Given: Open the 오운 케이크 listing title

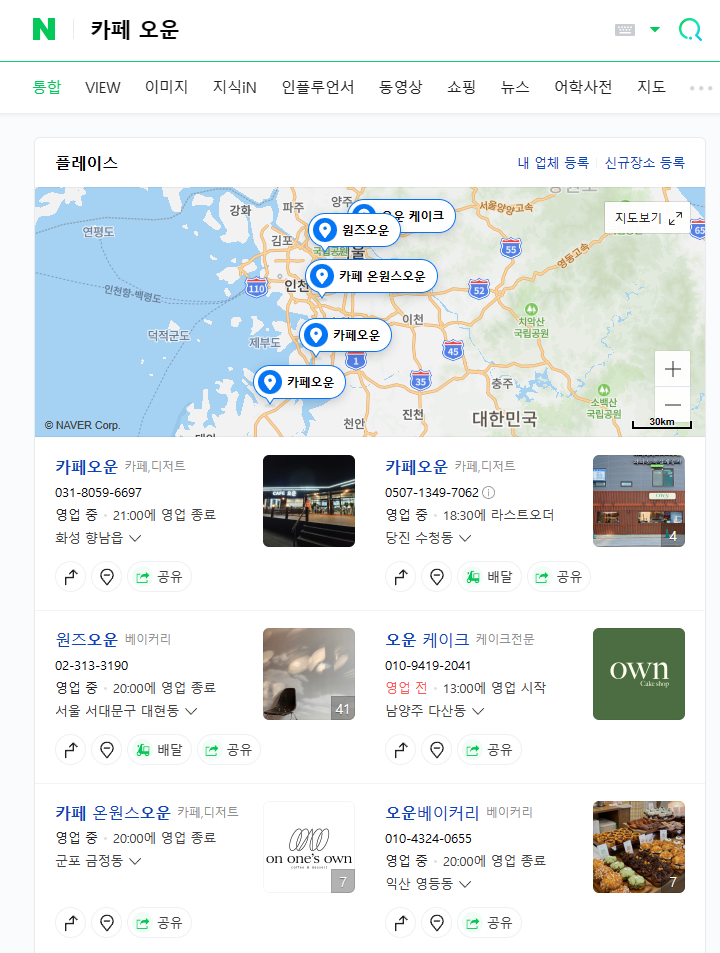Looking at the screenshot, I should (427, 639).
